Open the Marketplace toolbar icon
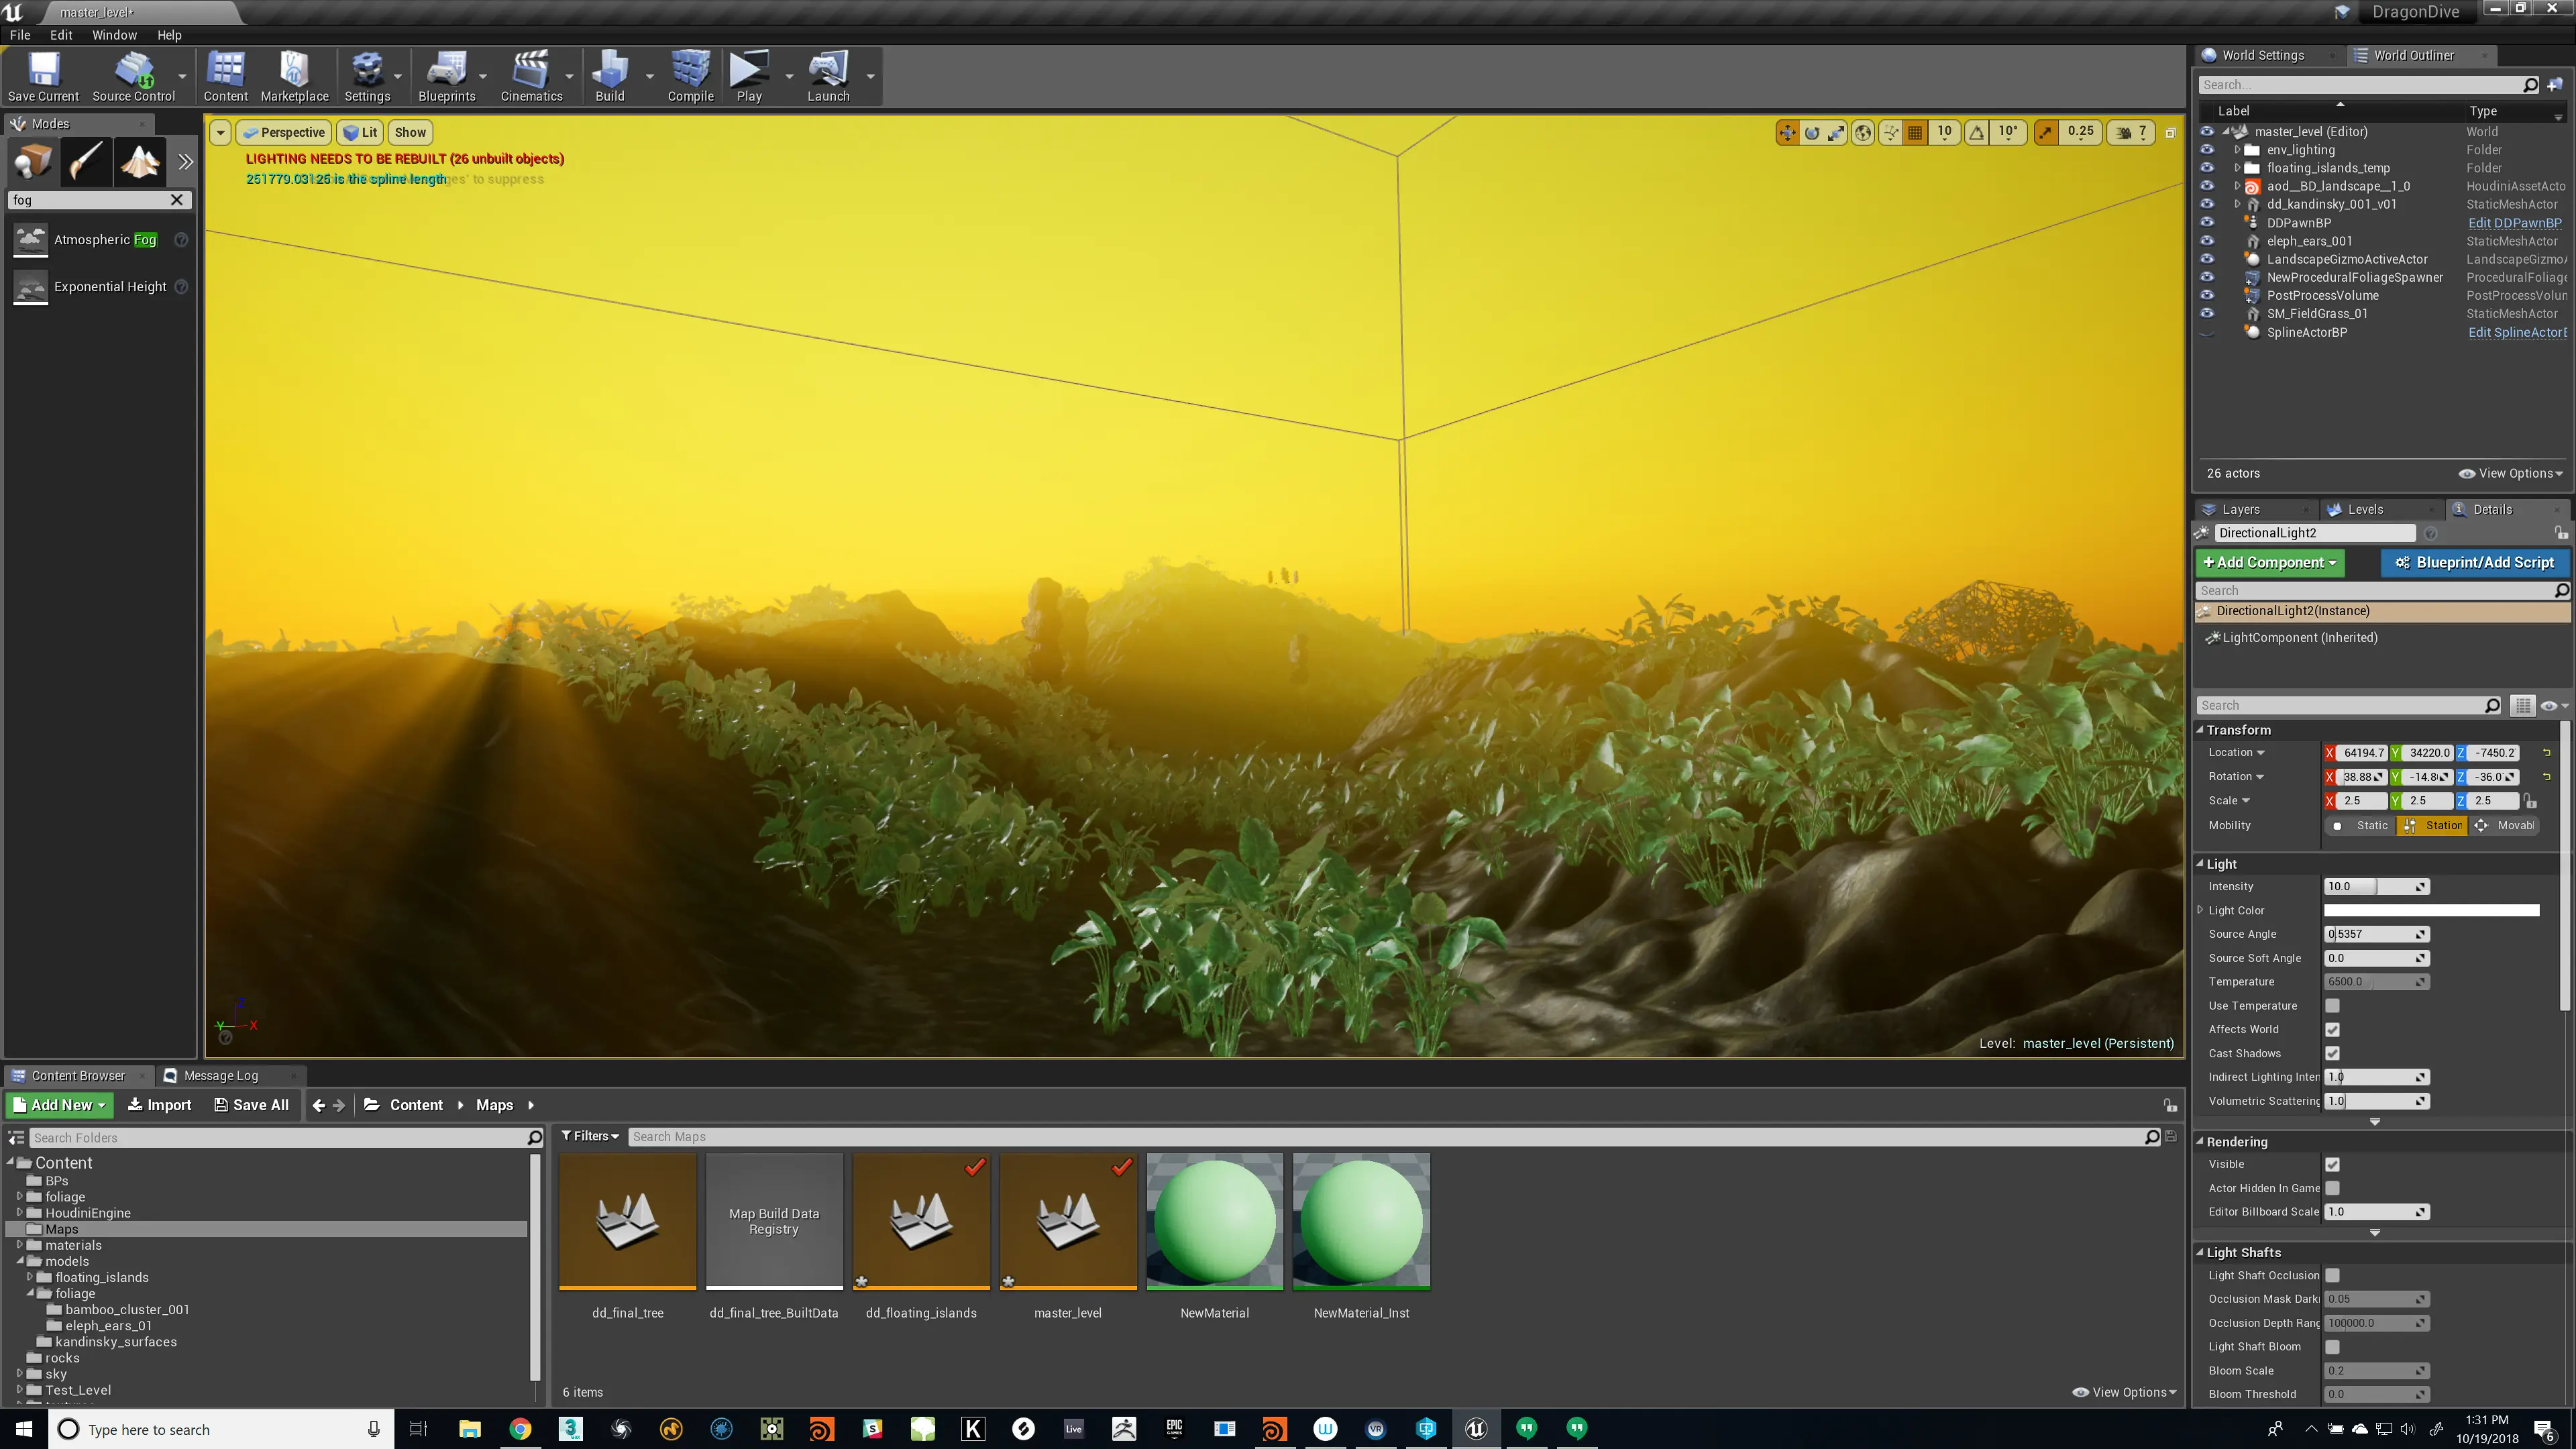 click(294, 77)
